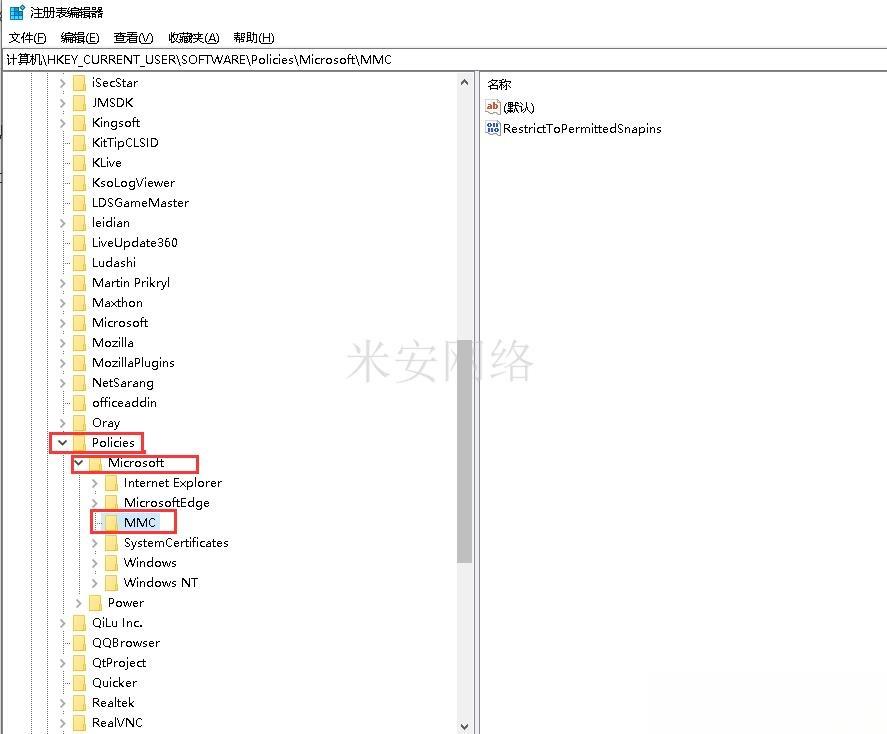Select the Ludashi folder icon
The width and height of the screenshot is (887, 734).
pyautogui.click(x=80, y=263)
